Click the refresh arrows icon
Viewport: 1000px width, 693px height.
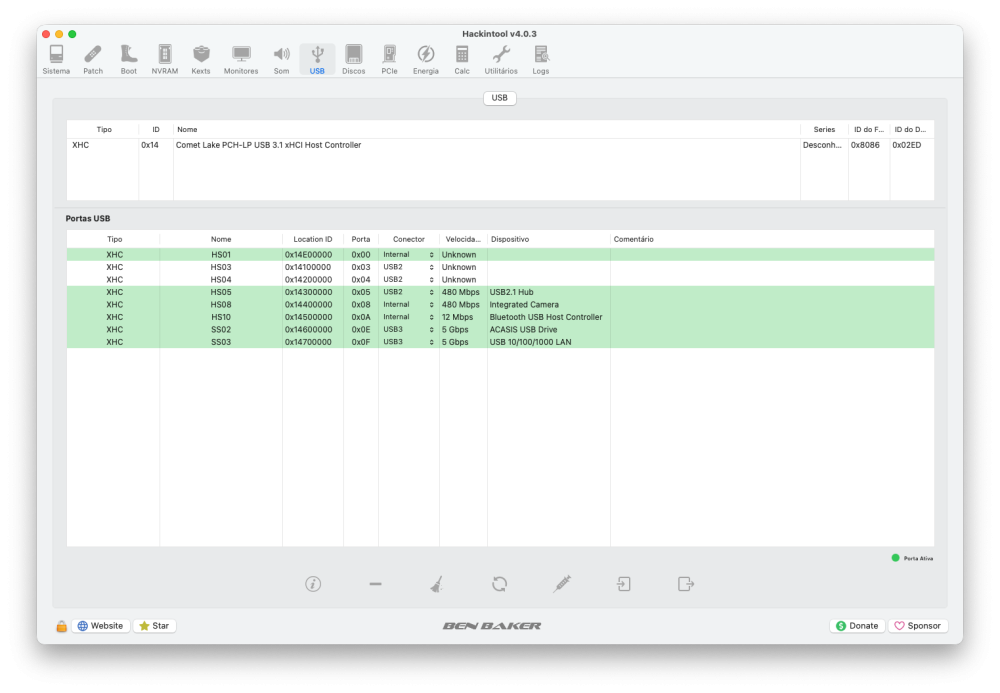(x=499, y=583)
